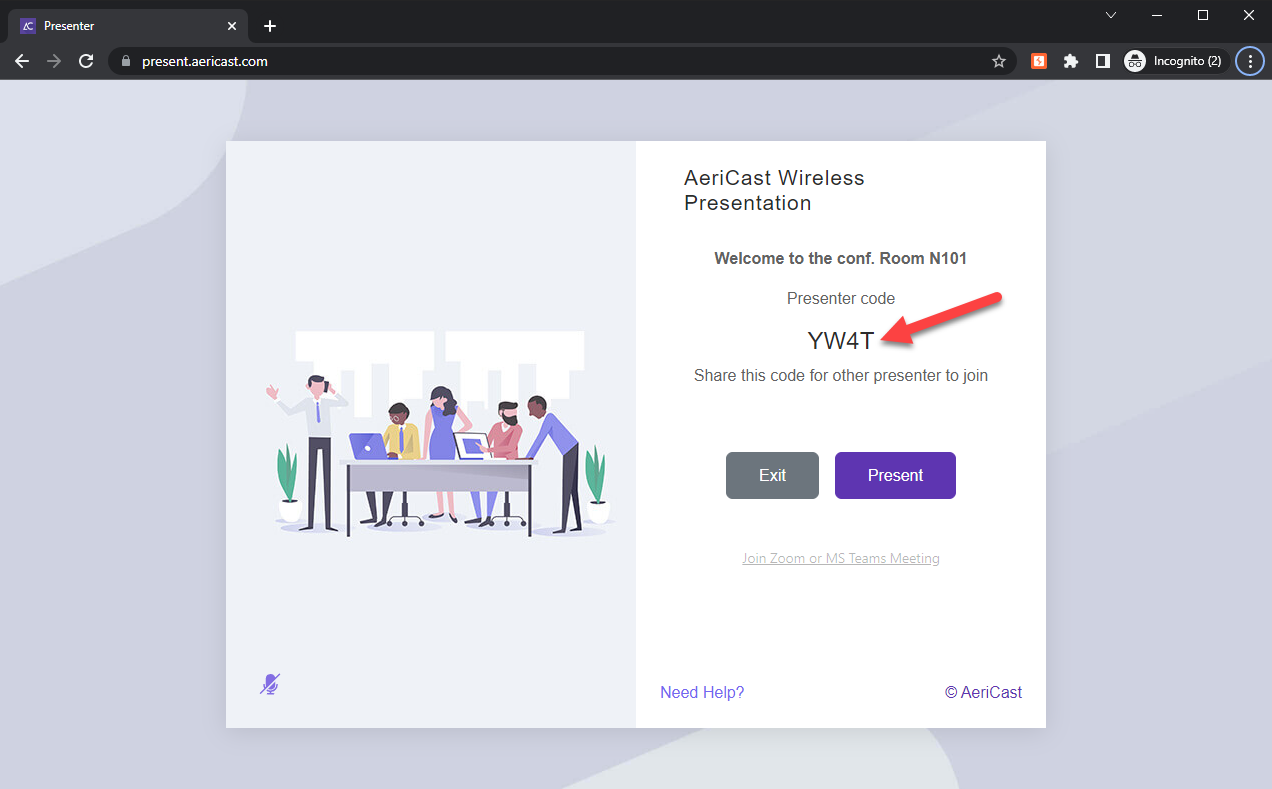The height and width of the screenshot is (789, 1272).
Task: Open Join Zoom or MS Teams Meeting link
Action: click(x=841, y=558)
